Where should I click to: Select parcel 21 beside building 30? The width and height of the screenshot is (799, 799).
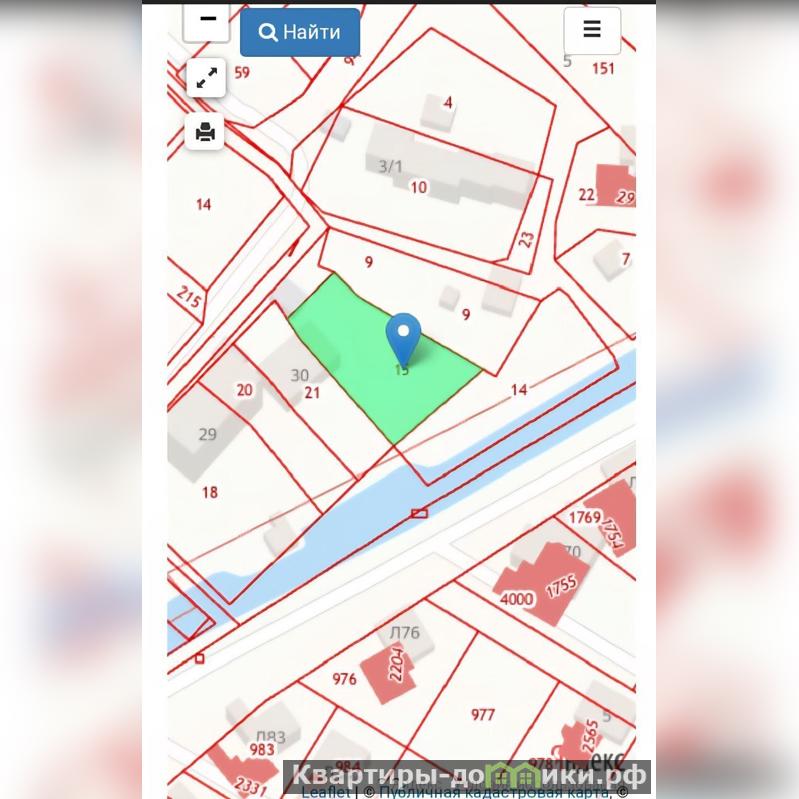312,393
